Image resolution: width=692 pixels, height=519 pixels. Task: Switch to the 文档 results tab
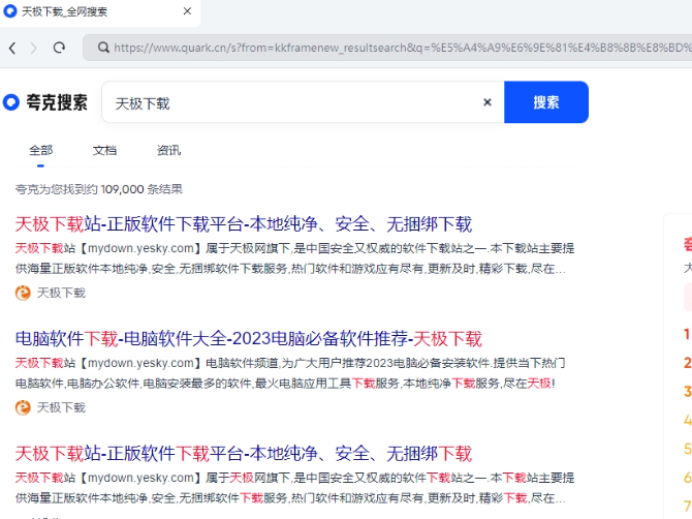click(x=105, y=150)
